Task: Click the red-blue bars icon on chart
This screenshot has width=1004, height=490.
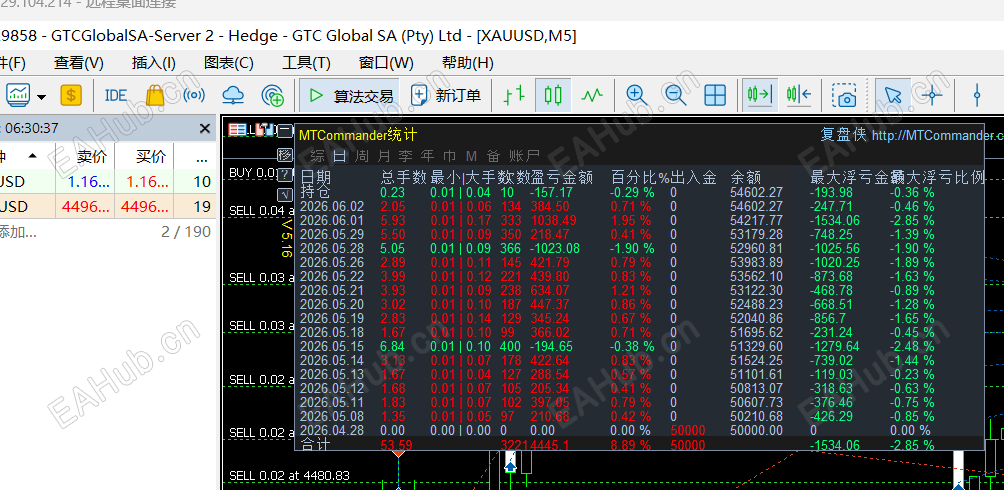Action: tap(264, 130)
